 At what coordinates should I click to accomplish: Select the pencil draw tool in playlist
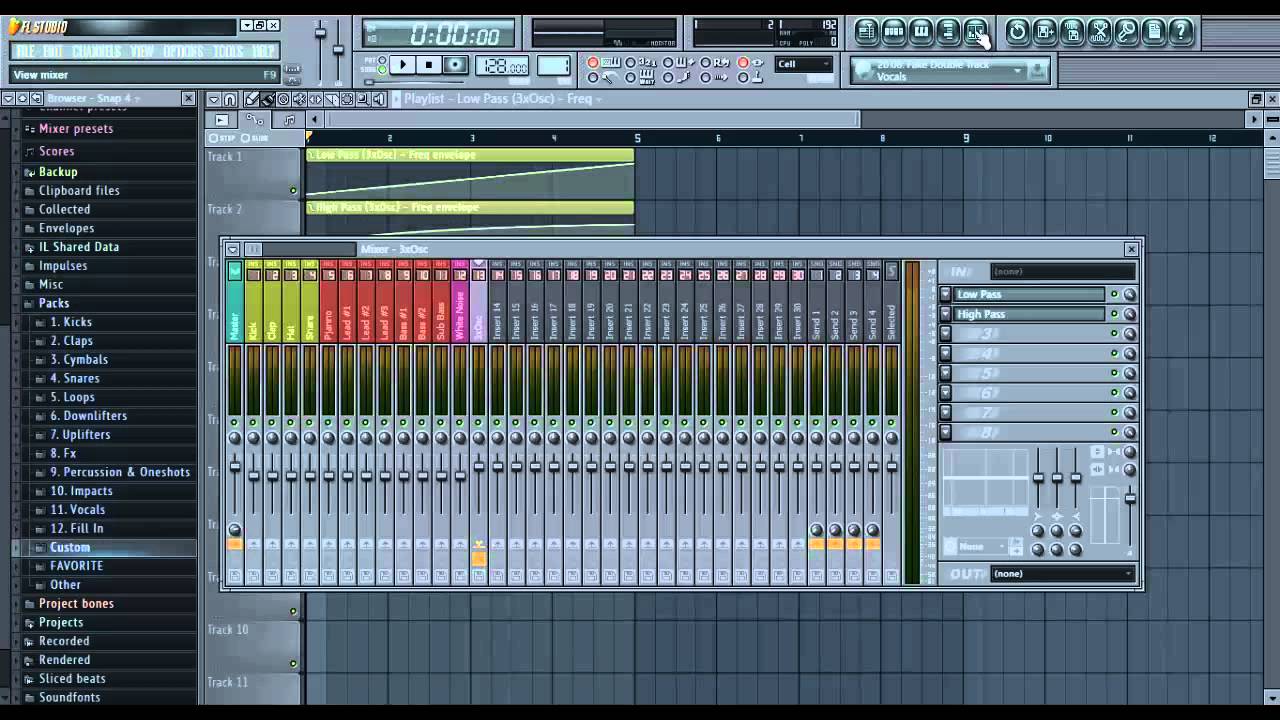pos(252,99)
